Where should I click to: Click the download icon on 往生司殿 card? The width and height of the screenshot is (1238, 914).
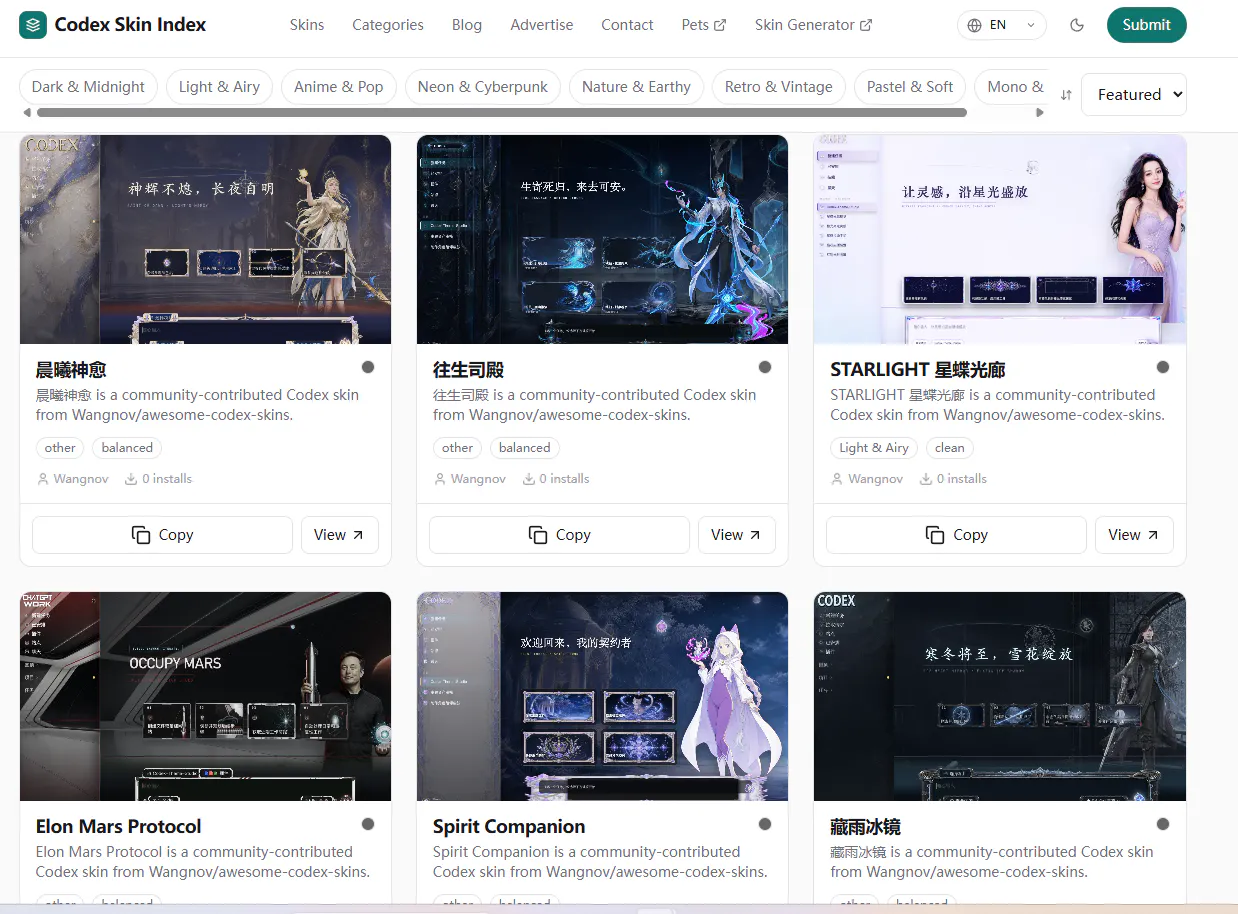point(528,479)
